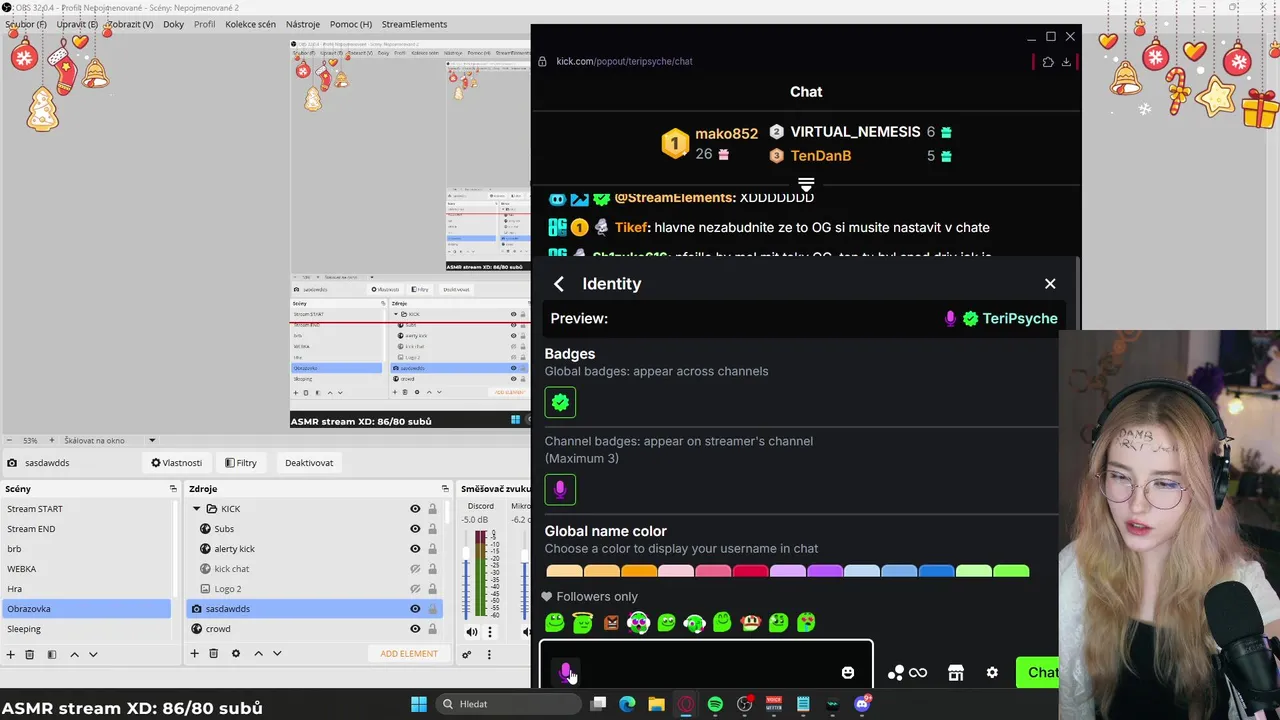Show the kick chat source
The image size is (1280, 720).
tap(415, 569)
